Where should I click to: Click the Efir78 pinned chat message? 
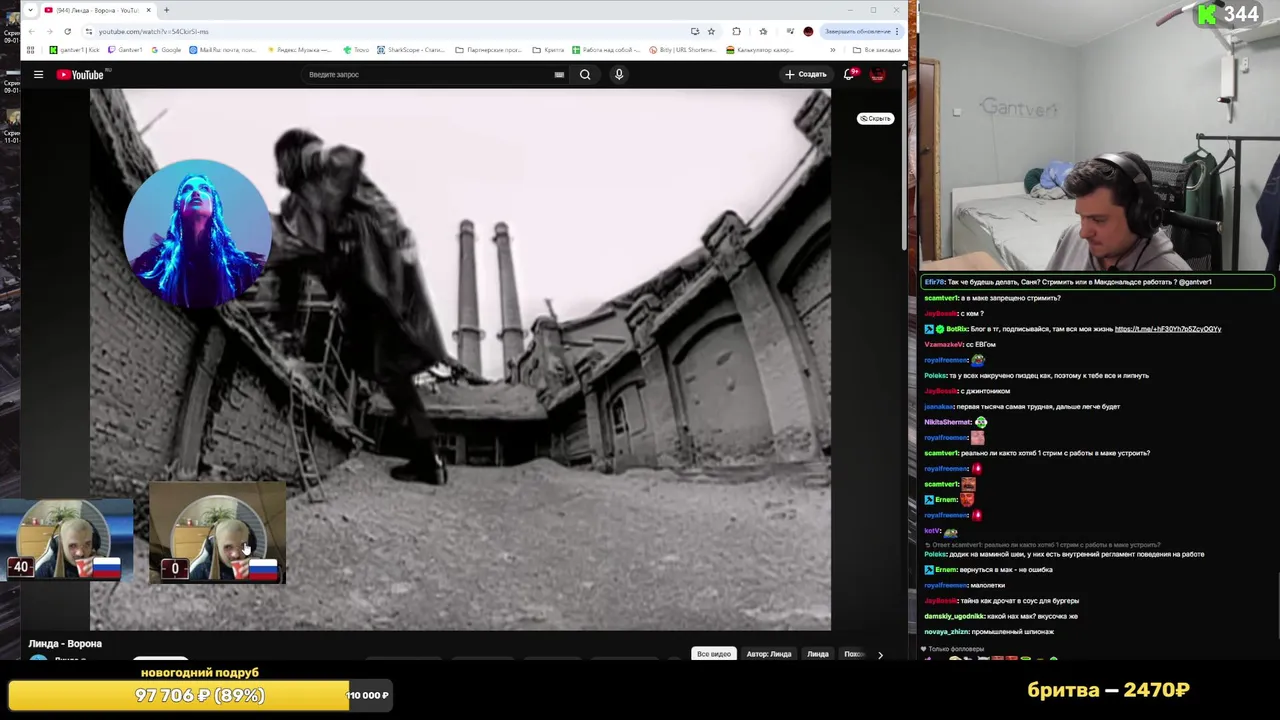1097,282
